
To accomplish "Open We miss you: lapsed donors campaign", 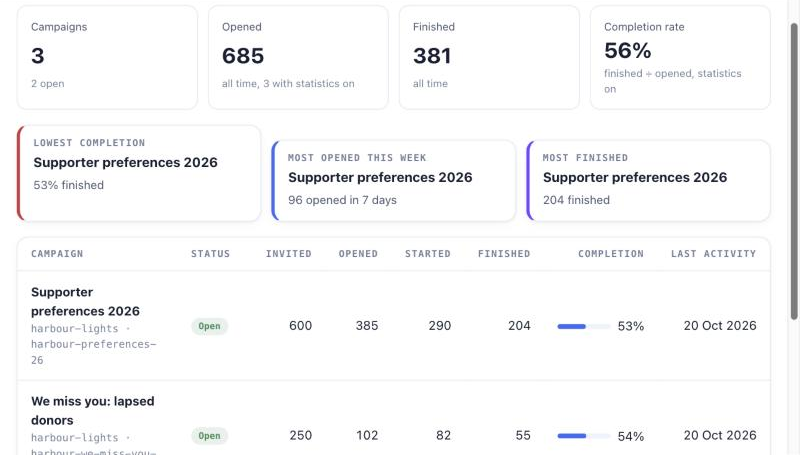I will tap(92, 411).
